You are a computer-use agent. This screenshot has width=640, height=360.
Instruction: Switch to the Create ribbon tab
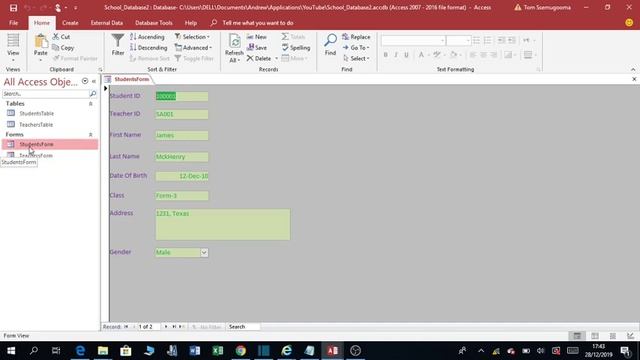pyautogui.click(x=70, y=23)
